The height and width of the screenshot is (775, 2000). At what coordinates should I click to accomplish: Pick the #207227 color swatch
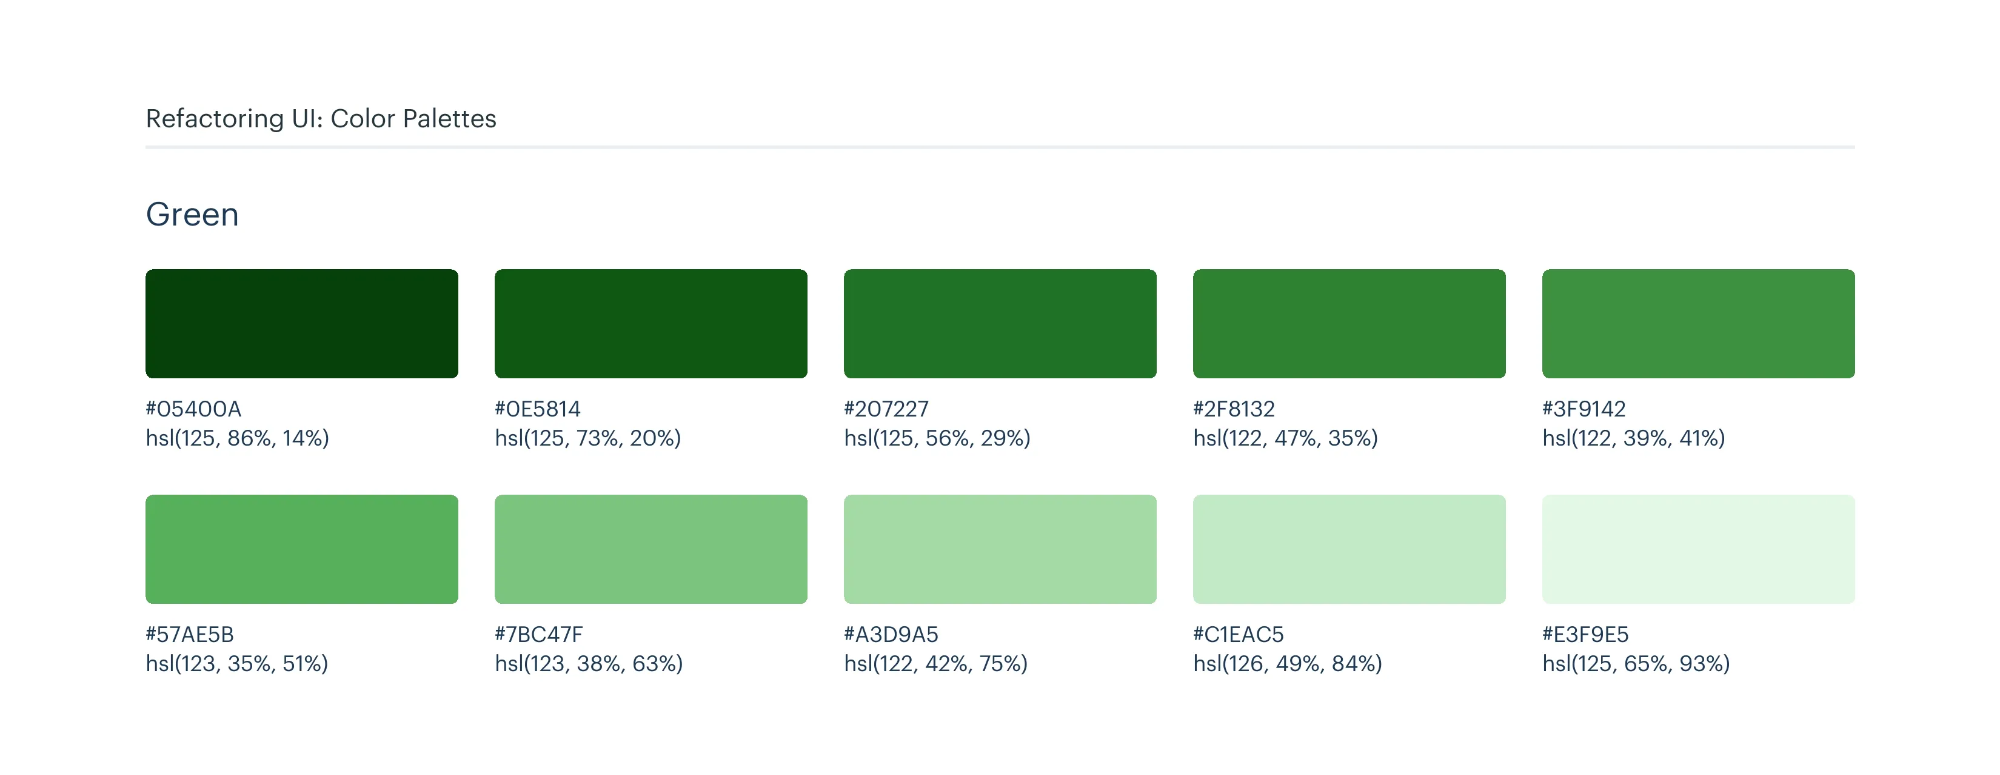pyautogui.click(x=999, y=323)
